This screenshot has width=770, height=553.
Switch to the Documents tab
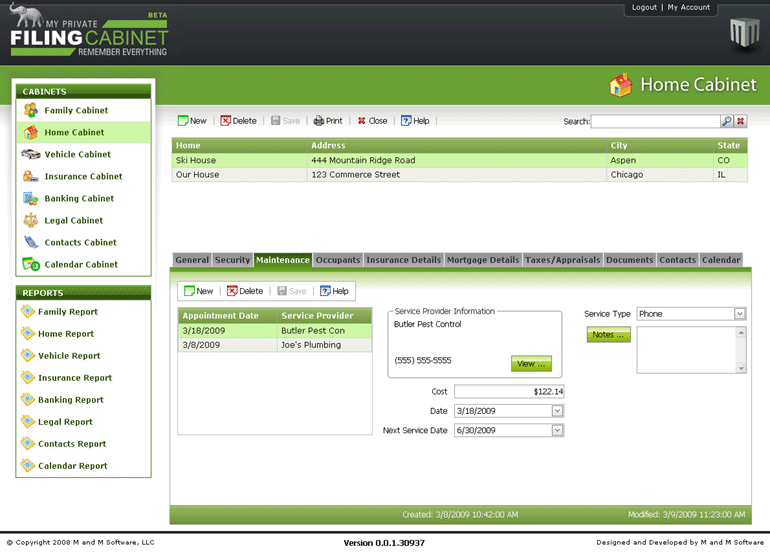(630, 260)
